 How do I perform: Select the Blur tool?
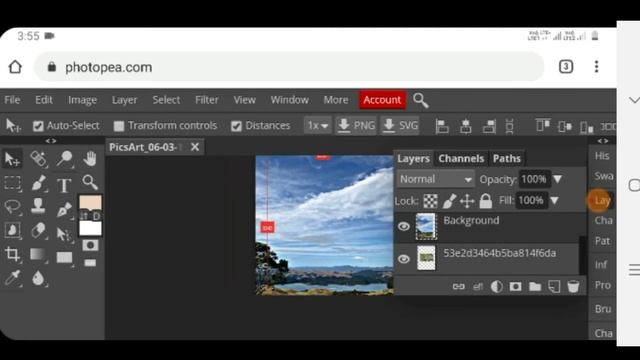tap(38, 278)
